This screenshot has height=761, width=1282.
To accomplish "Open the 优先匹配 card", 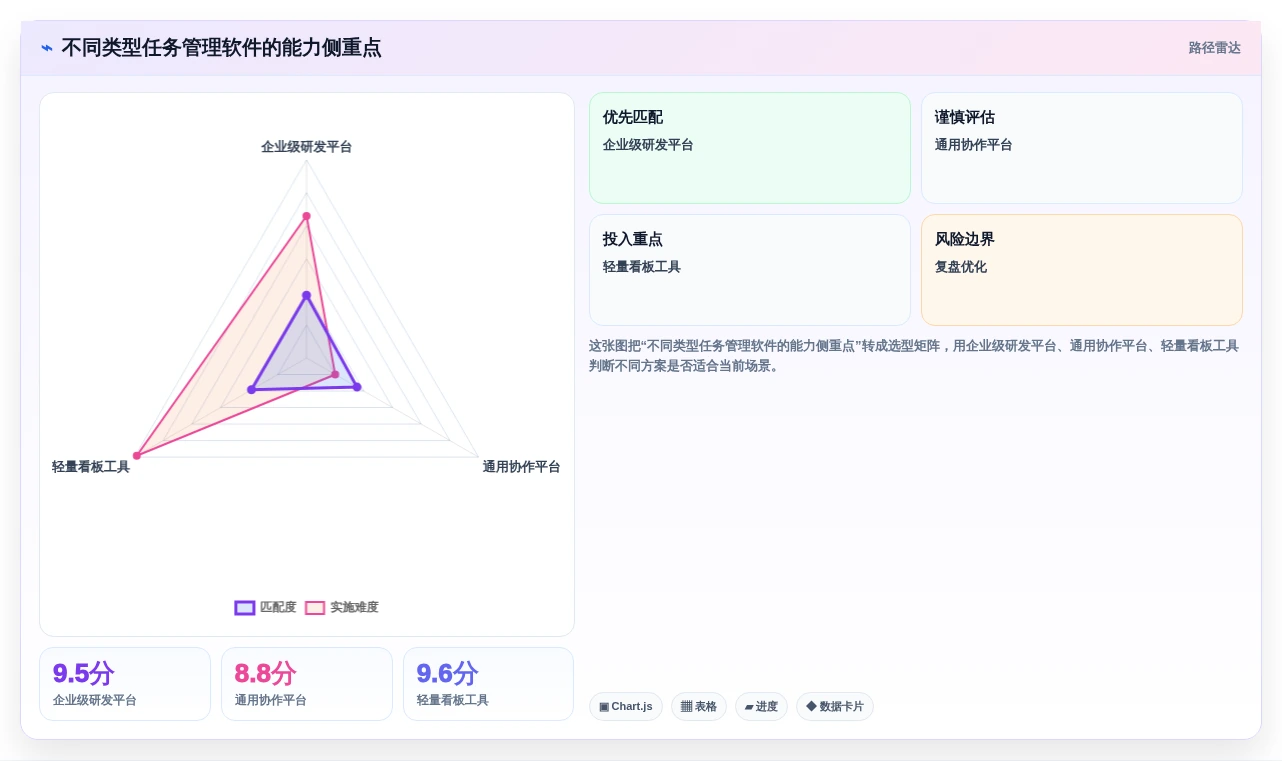I will tap(750, 148).
